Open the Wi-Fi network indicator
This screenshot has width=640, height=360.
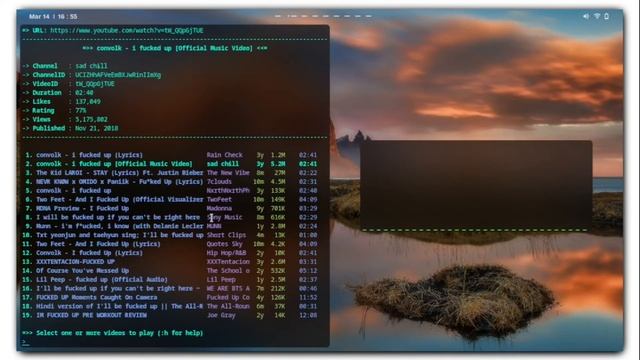[x=597, y=16]
